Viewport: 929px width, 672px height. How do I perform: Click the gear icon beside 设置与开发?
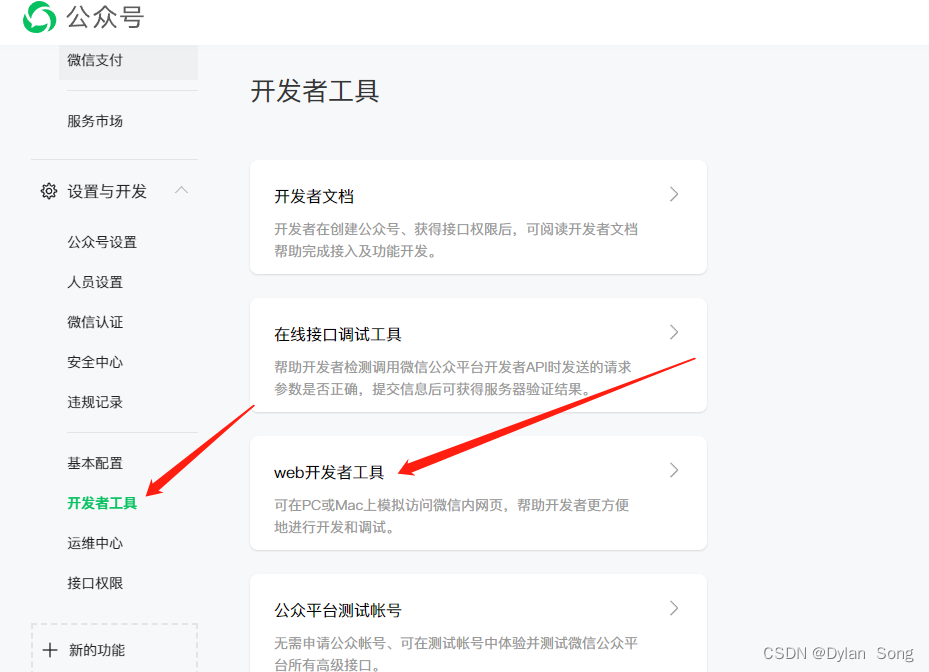tap(49, 191)
